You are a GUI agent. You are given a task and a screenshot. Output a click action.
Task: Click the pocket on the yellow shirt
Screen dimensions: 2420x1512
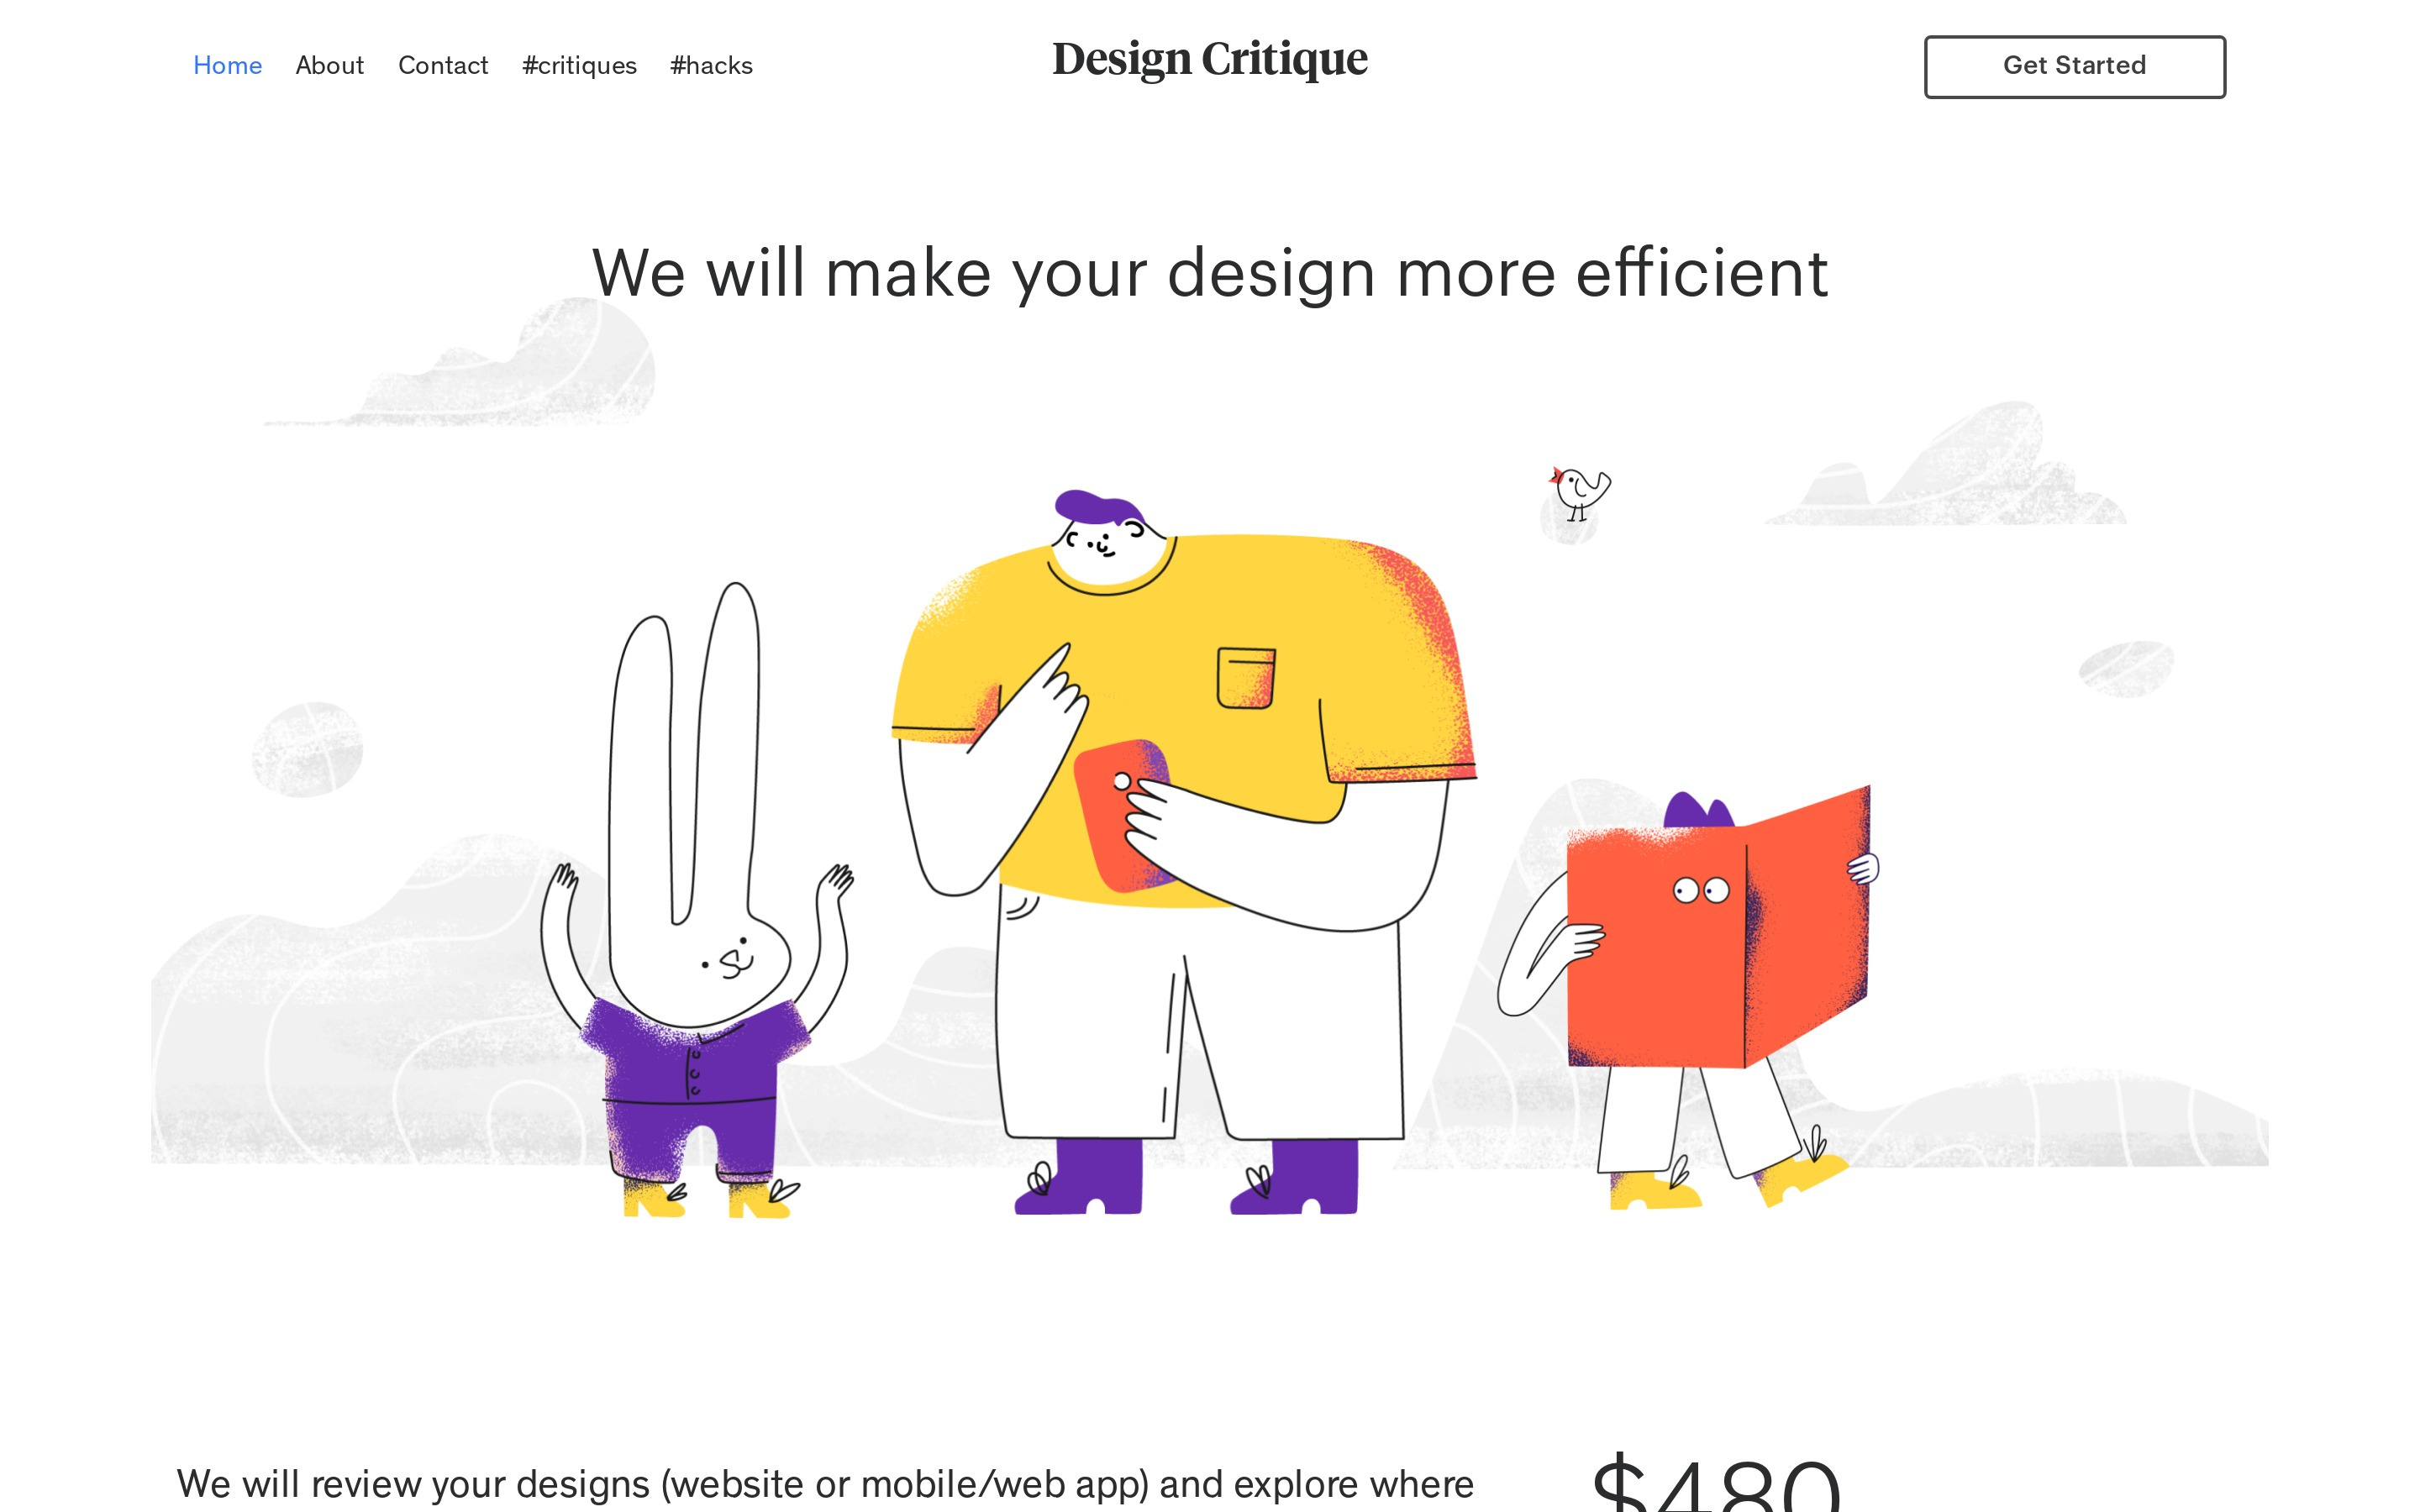(1246, 678)
